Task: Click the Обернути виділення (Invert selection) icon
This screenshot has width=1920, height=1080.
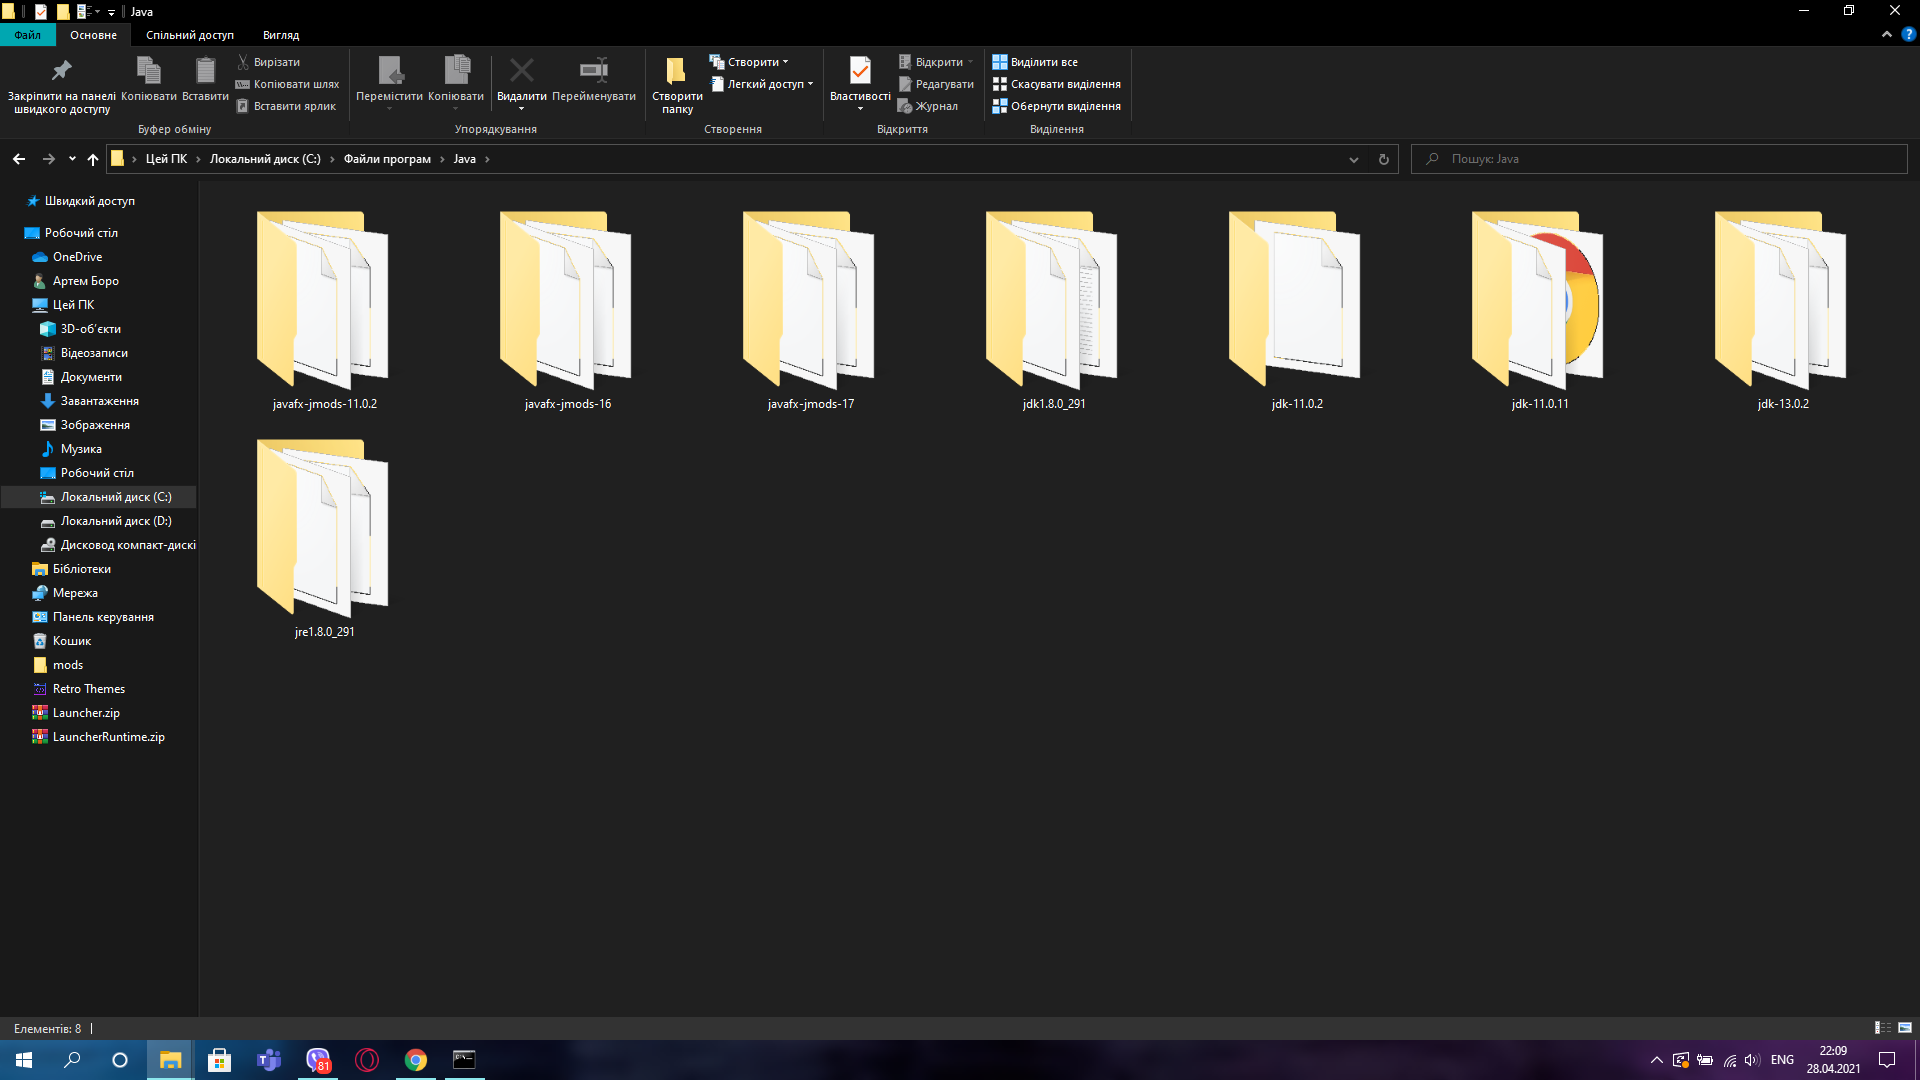Action: click(x=1000, y=106)
